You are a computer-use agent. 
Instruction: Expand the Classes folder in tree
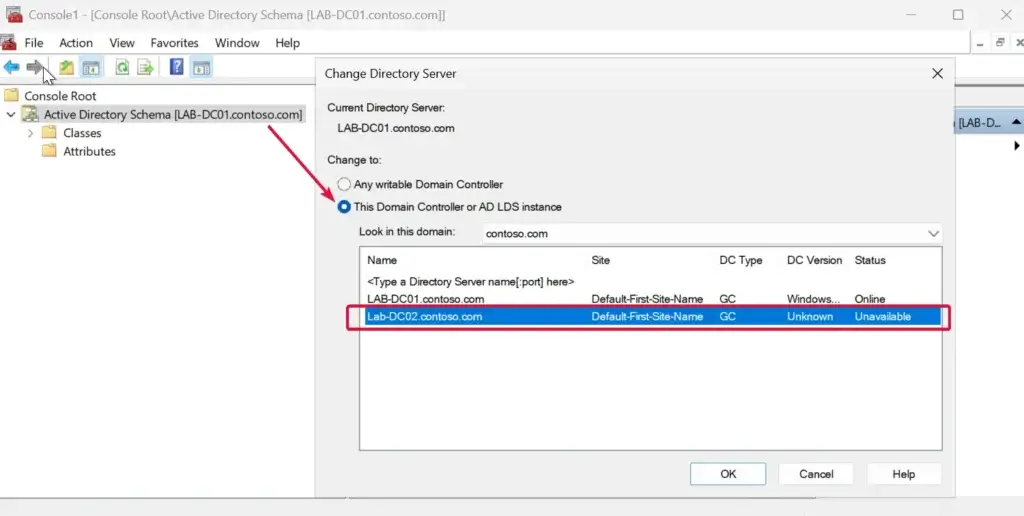(31, 133)
